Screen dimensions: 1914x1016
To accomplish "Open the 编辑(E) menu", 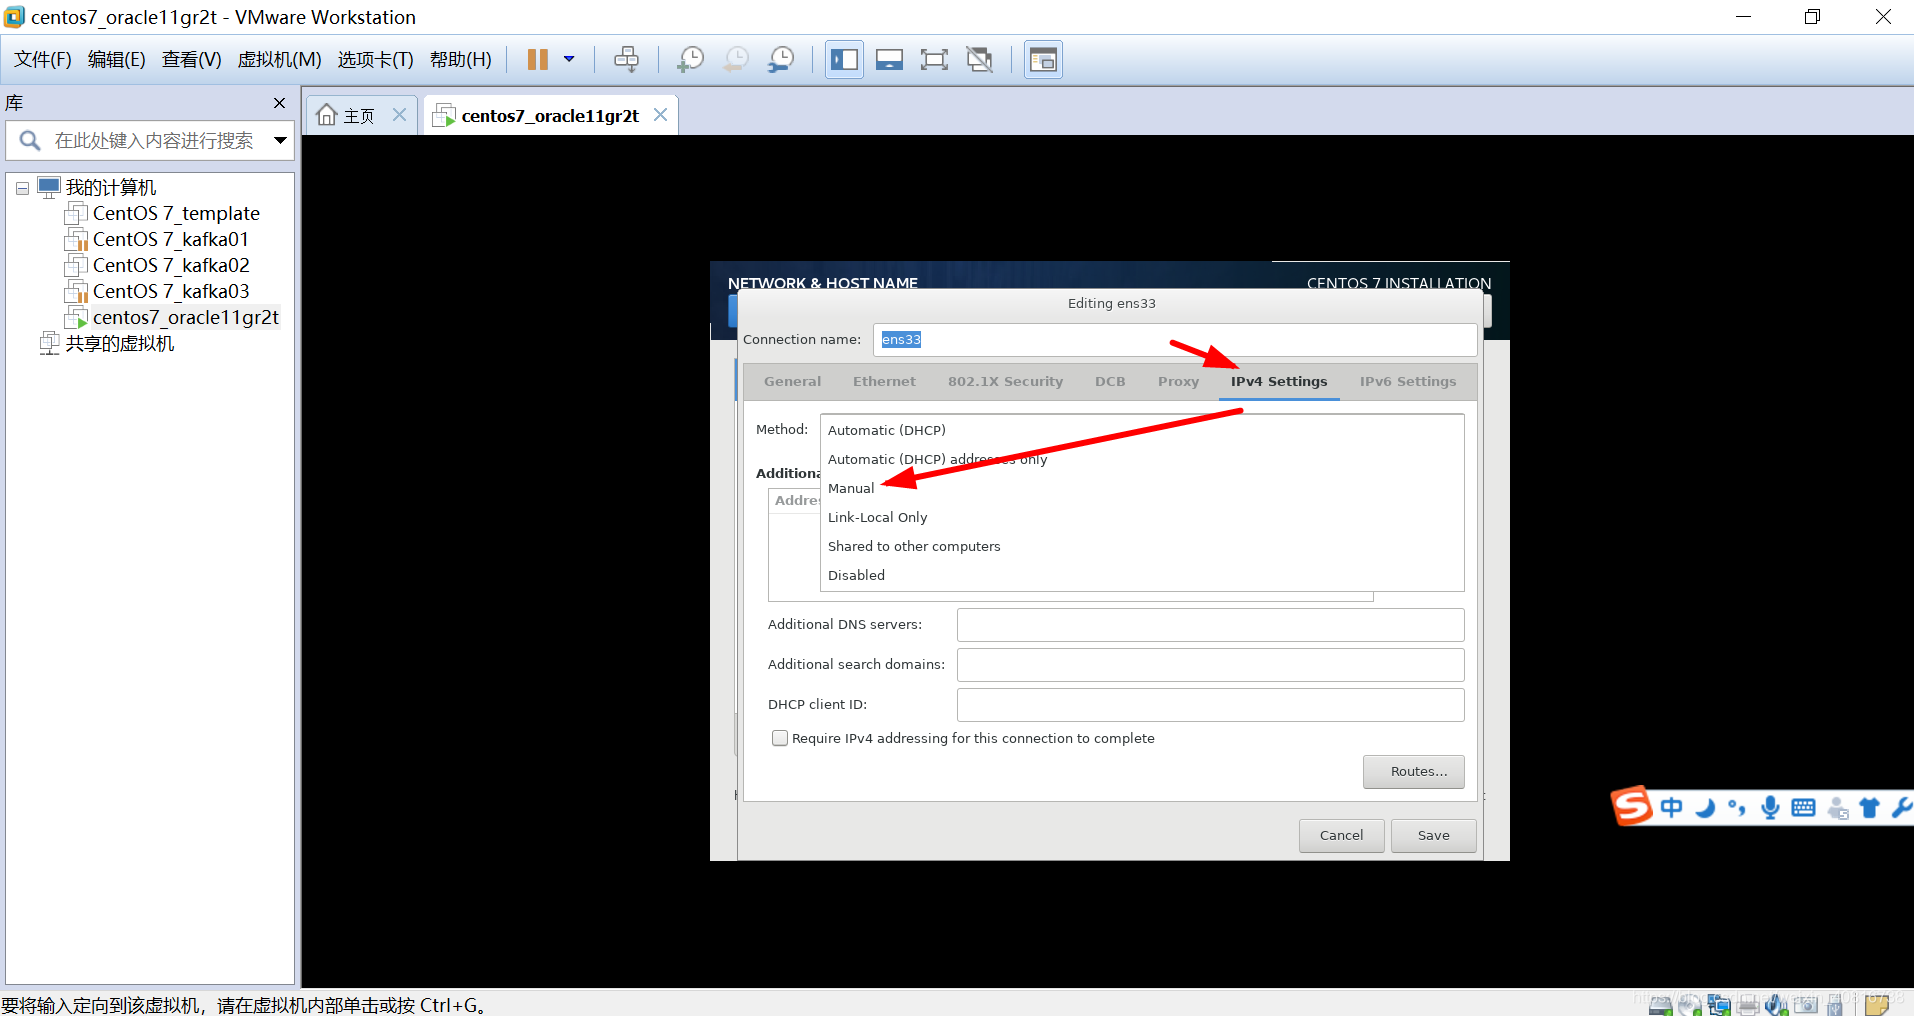I will (x=117, y=60).
